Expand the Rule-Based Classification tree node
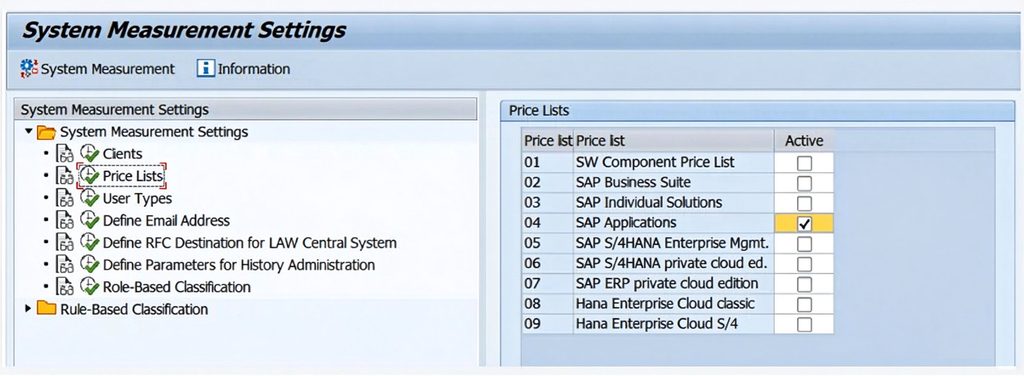Viewport: 1024px width, 376px height. pos(28,308)
